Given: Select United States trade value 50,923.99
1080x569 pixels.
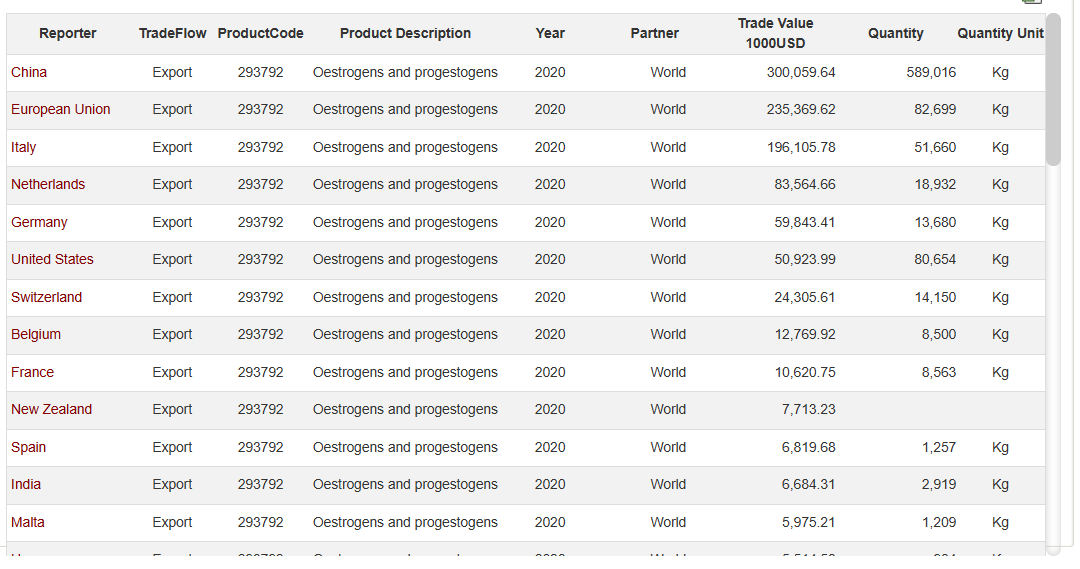Looking at the screenshot, I should [804, 260].
